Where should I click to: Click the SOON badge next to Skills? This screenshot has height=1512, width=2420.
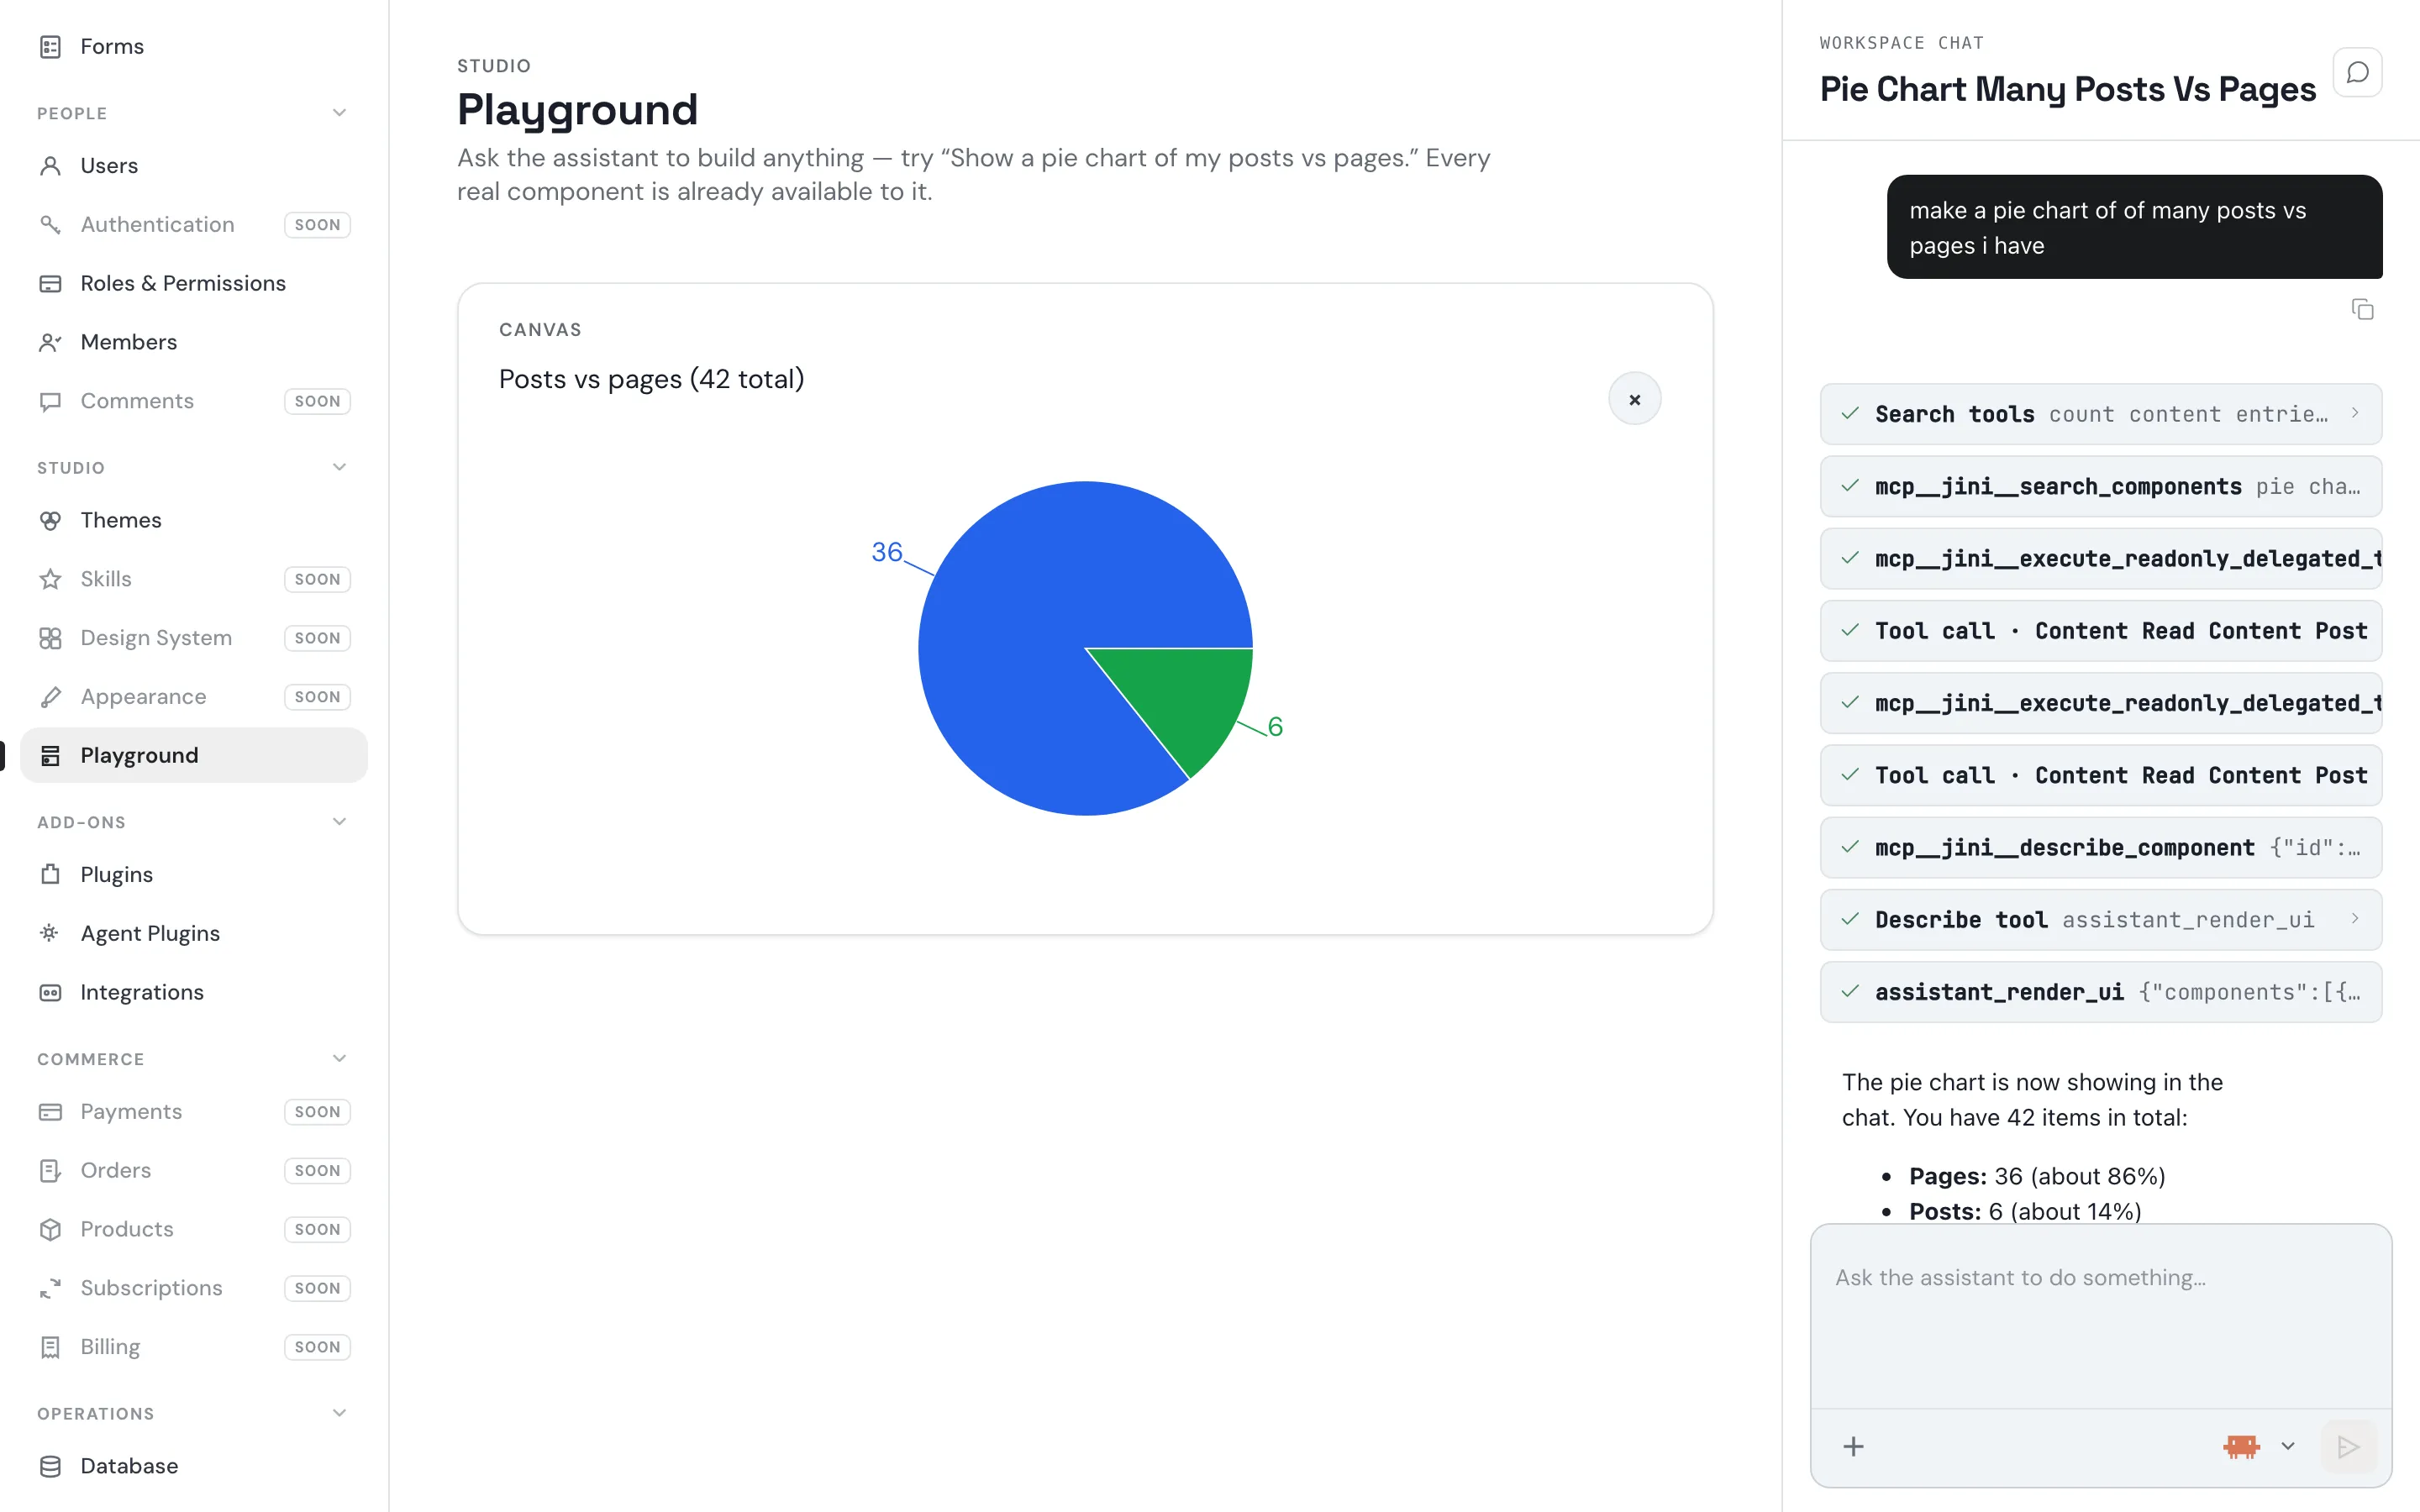[317, 579]
